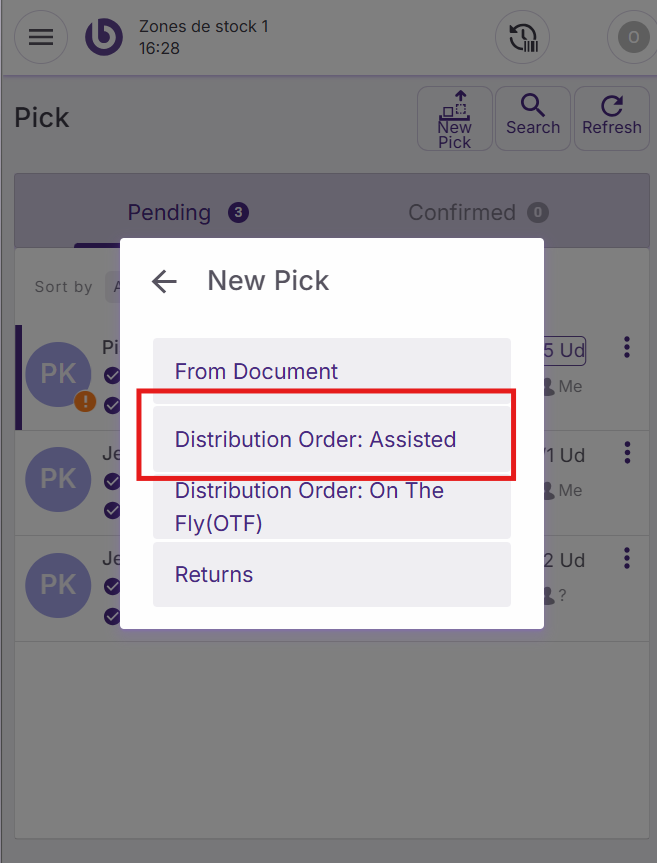Open Search for picks
The width and height of the screenshot is (657, 863).
pyautogui.click(x=533, y=119)
